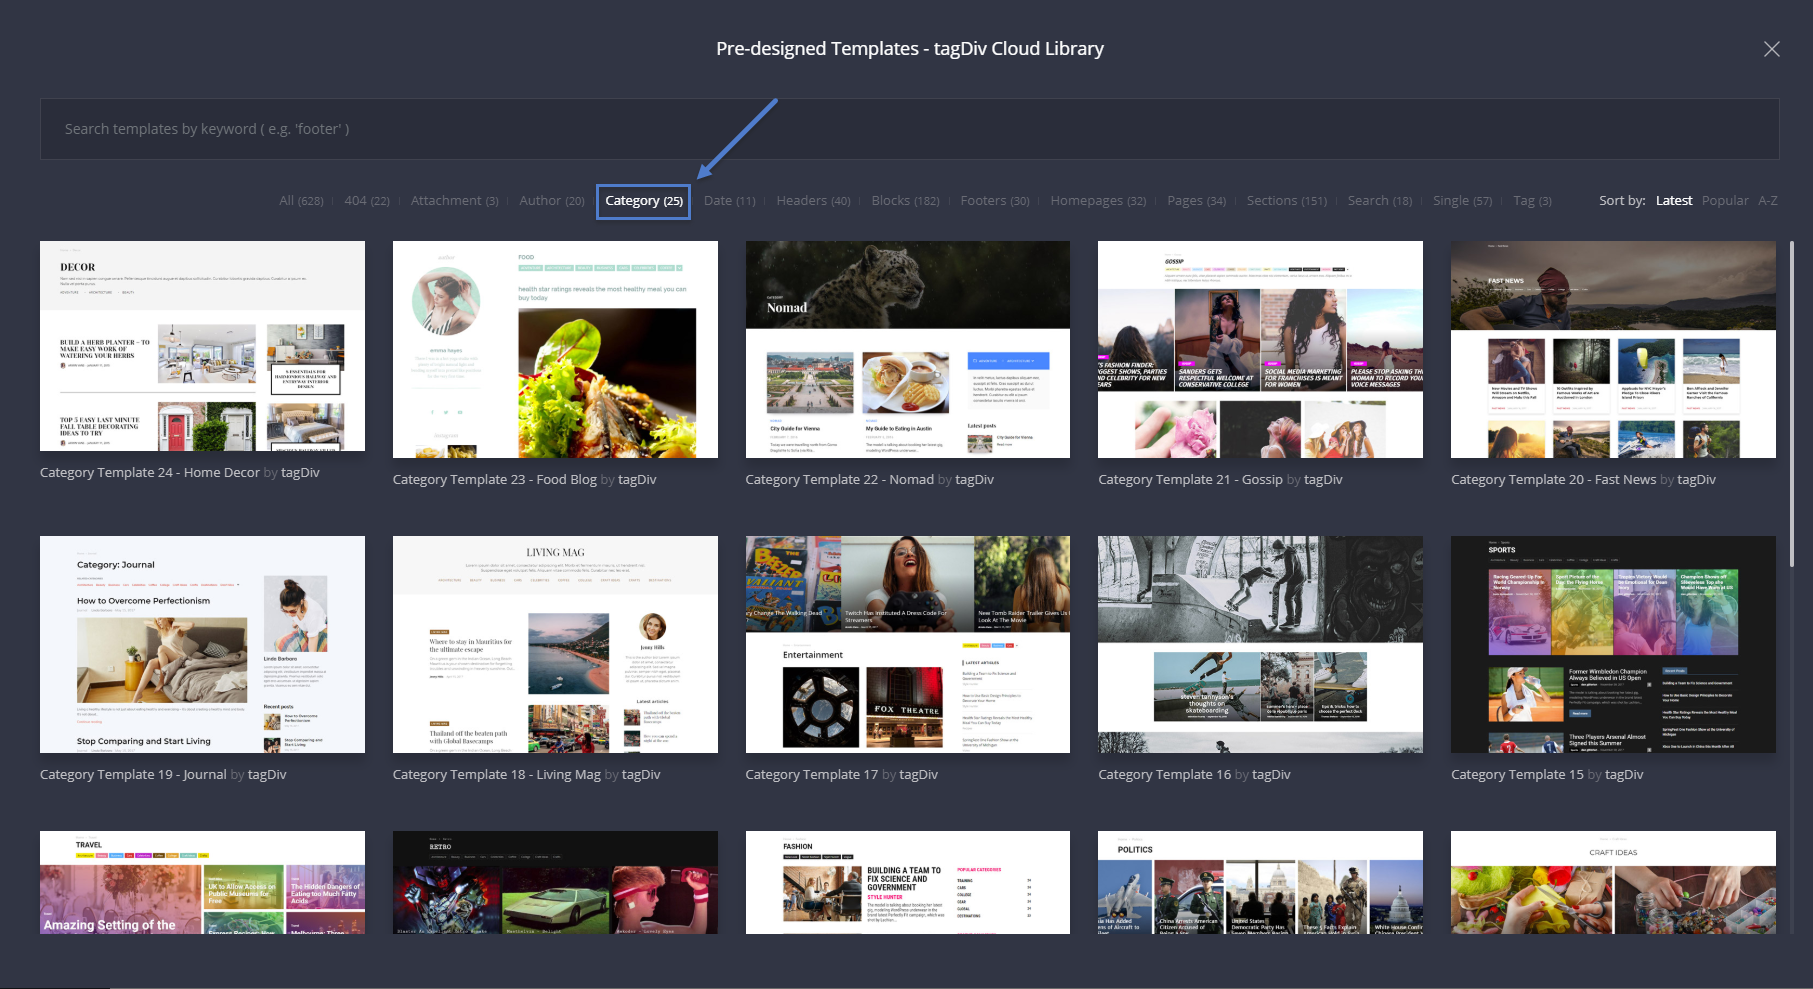Screen dimensions: 1813x989
Task: Open Category Template 24 Home Decor thumbnail
Action: click(x=202, y=346)
